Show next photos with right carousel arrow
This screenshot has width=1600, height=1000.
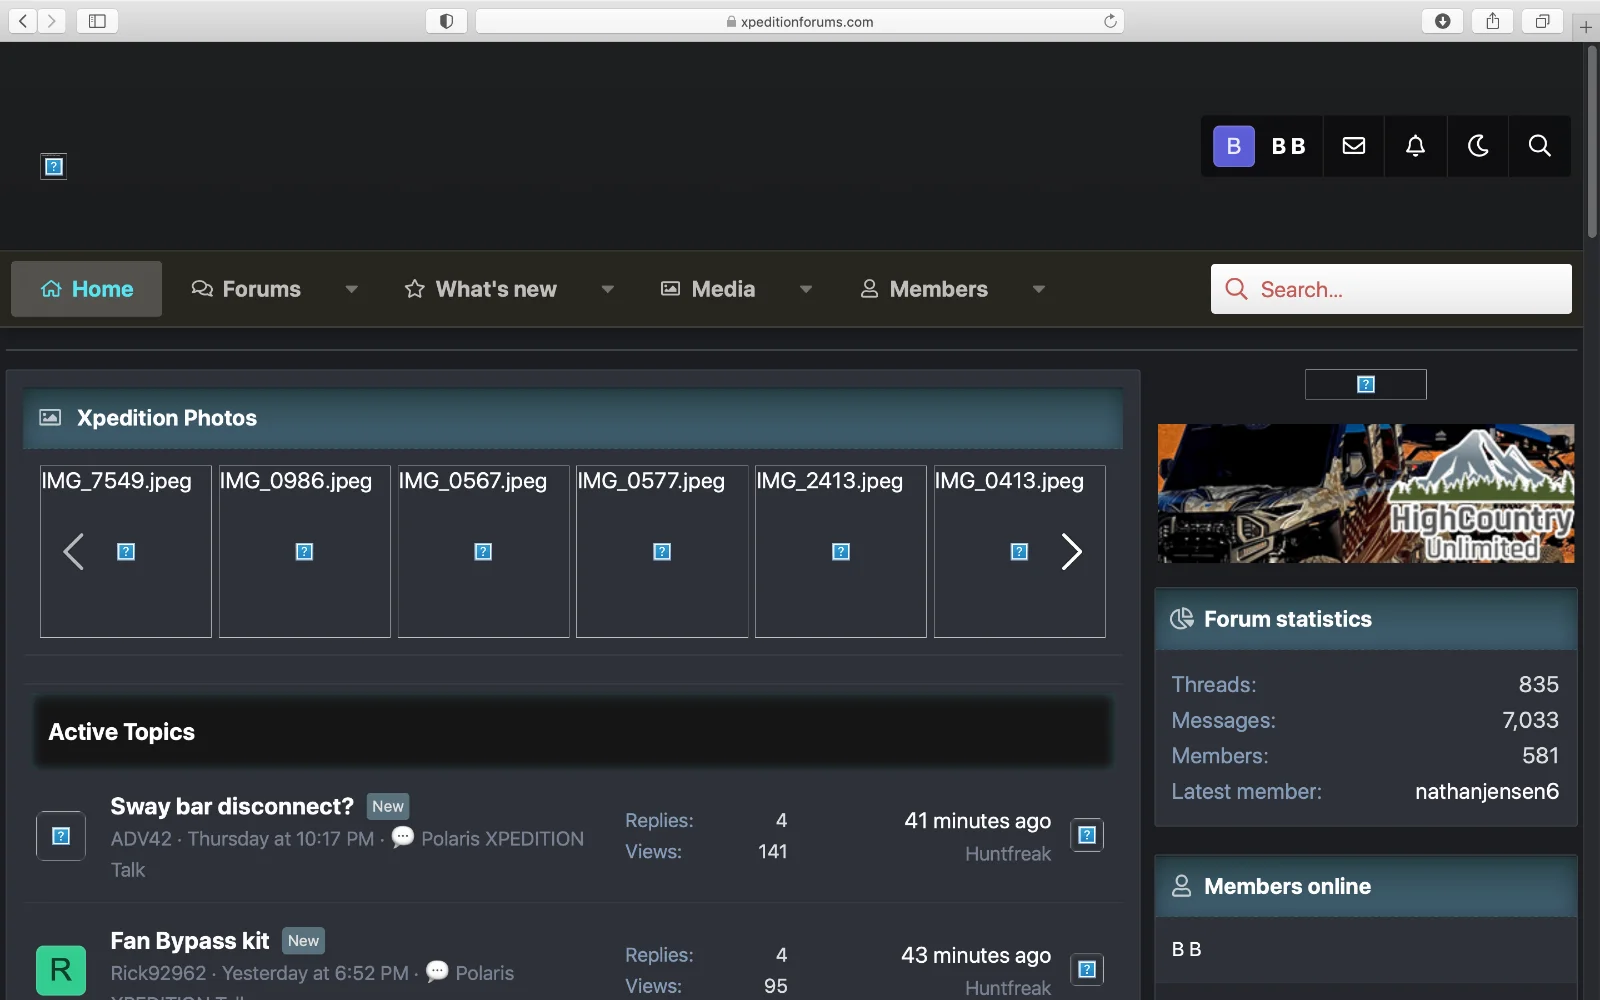[x=1071, y=552]
